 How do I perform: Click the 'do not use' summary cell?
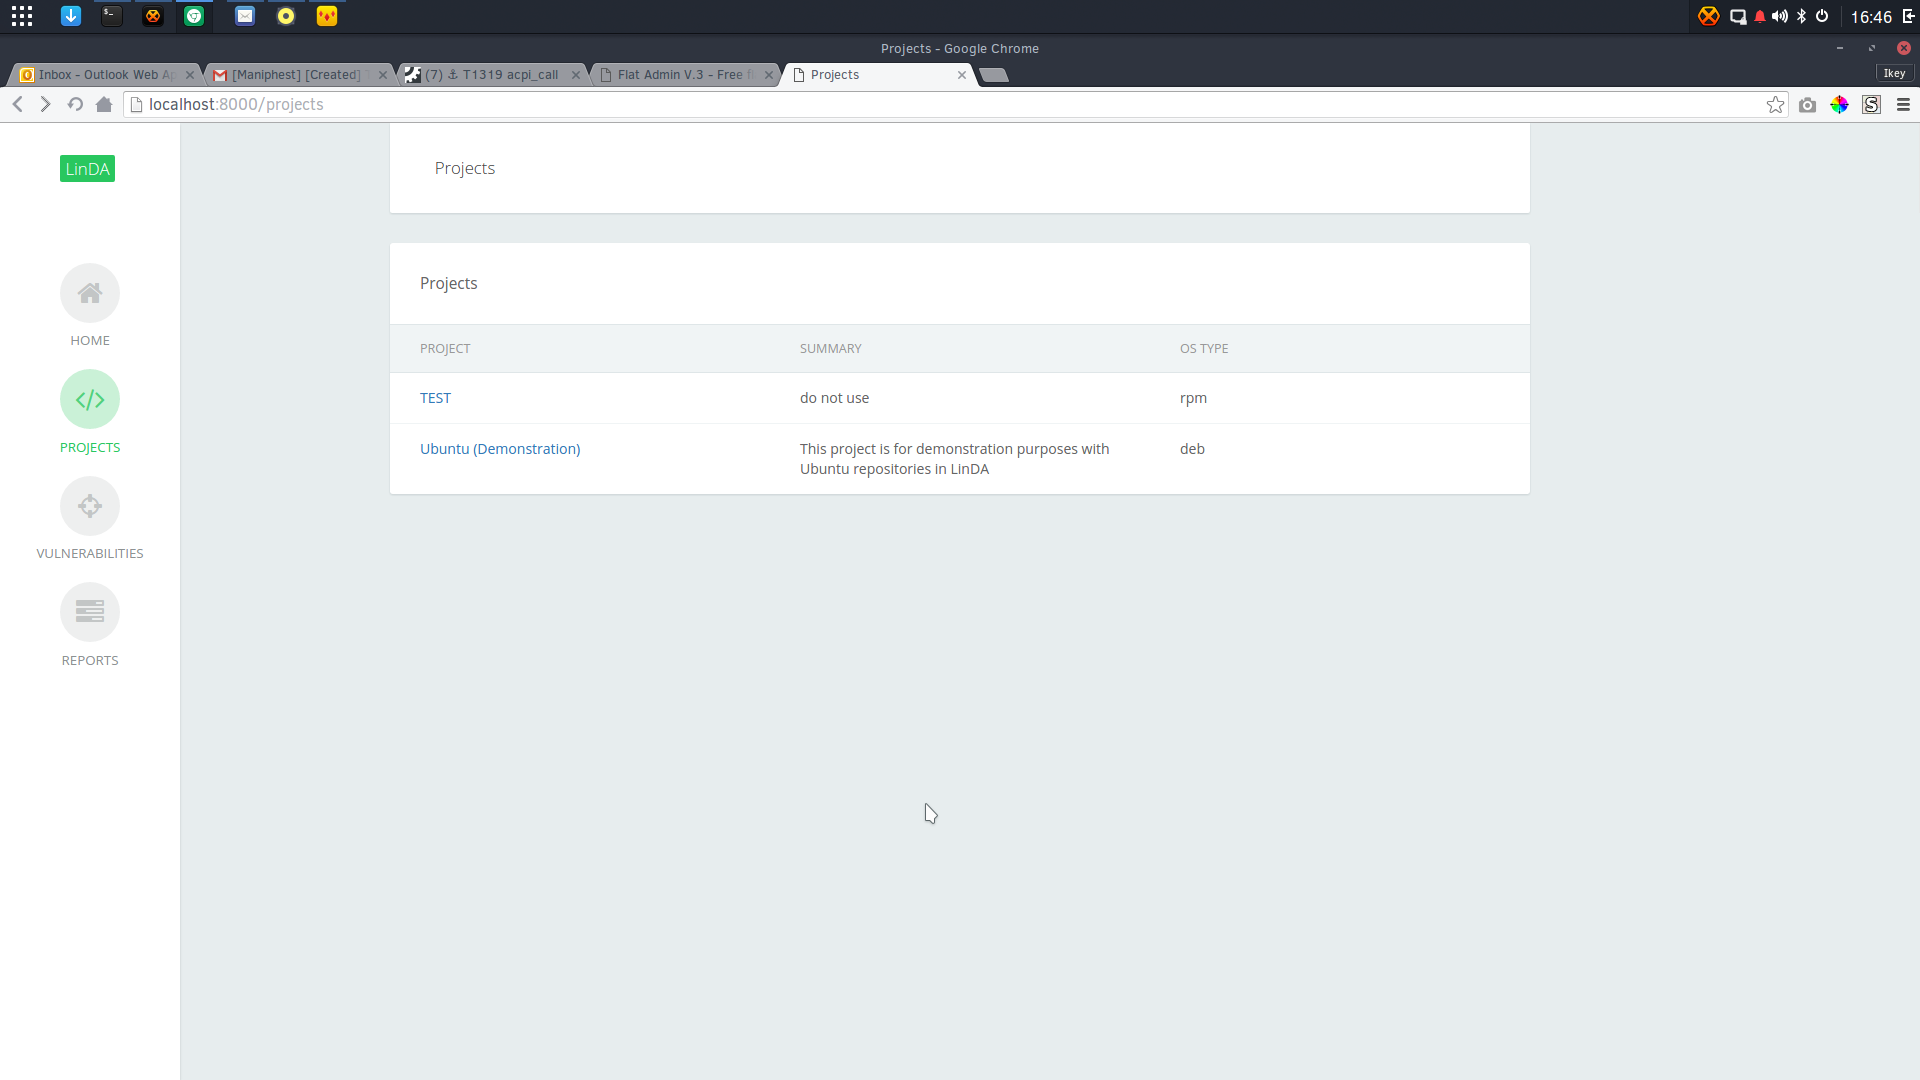[834, 398]
